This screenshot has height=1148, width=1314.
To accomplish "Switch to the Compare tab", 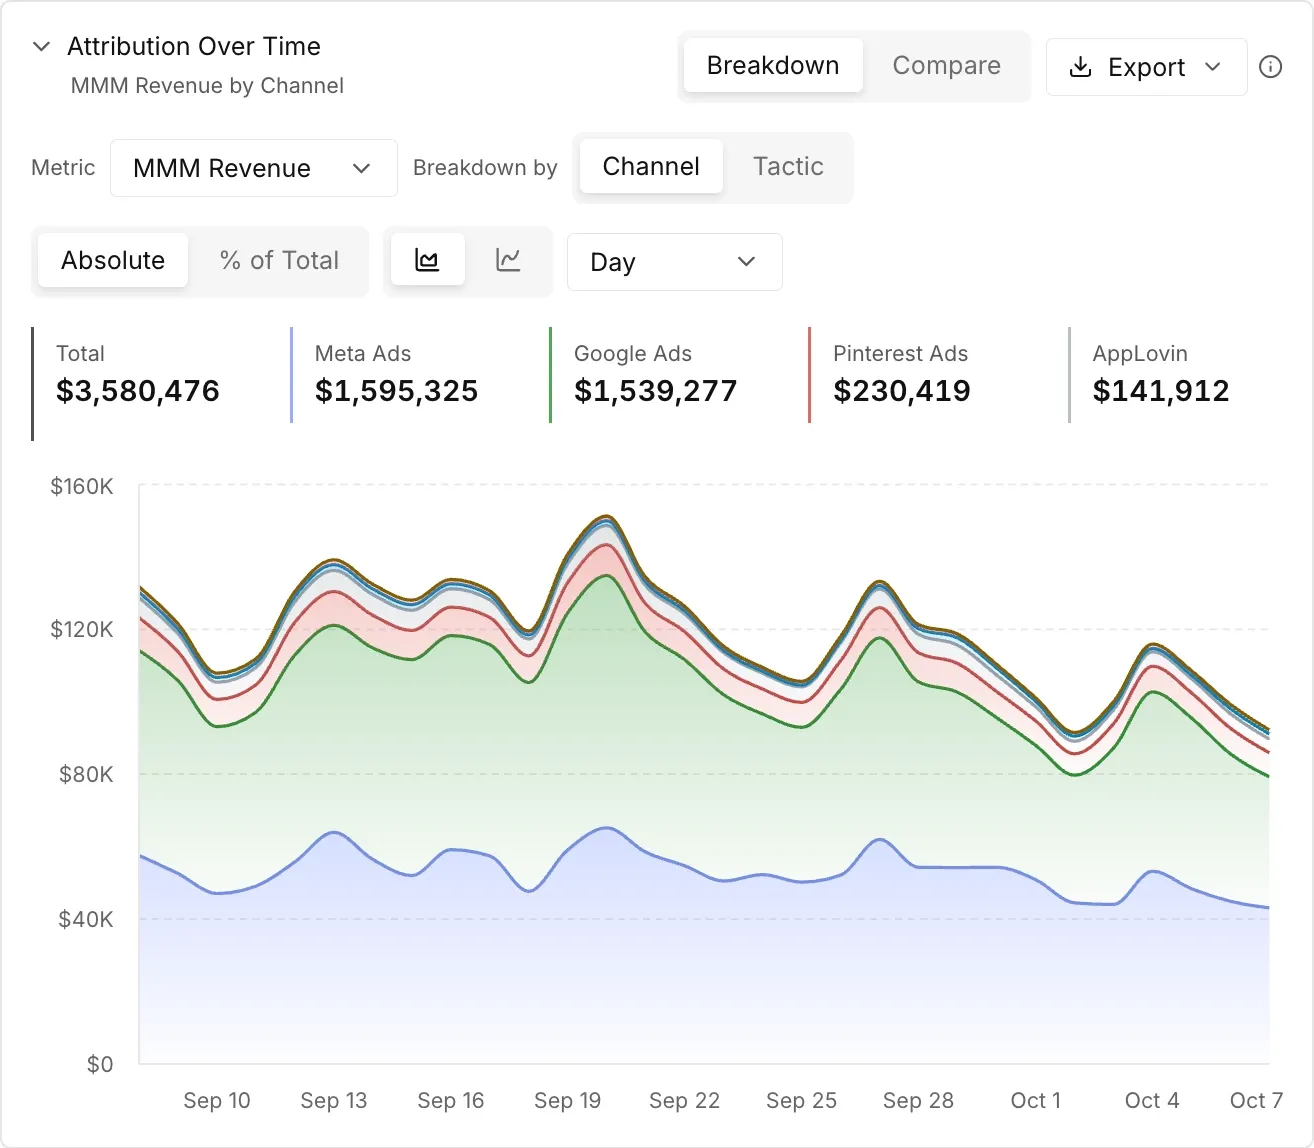I will coord(946,65).
